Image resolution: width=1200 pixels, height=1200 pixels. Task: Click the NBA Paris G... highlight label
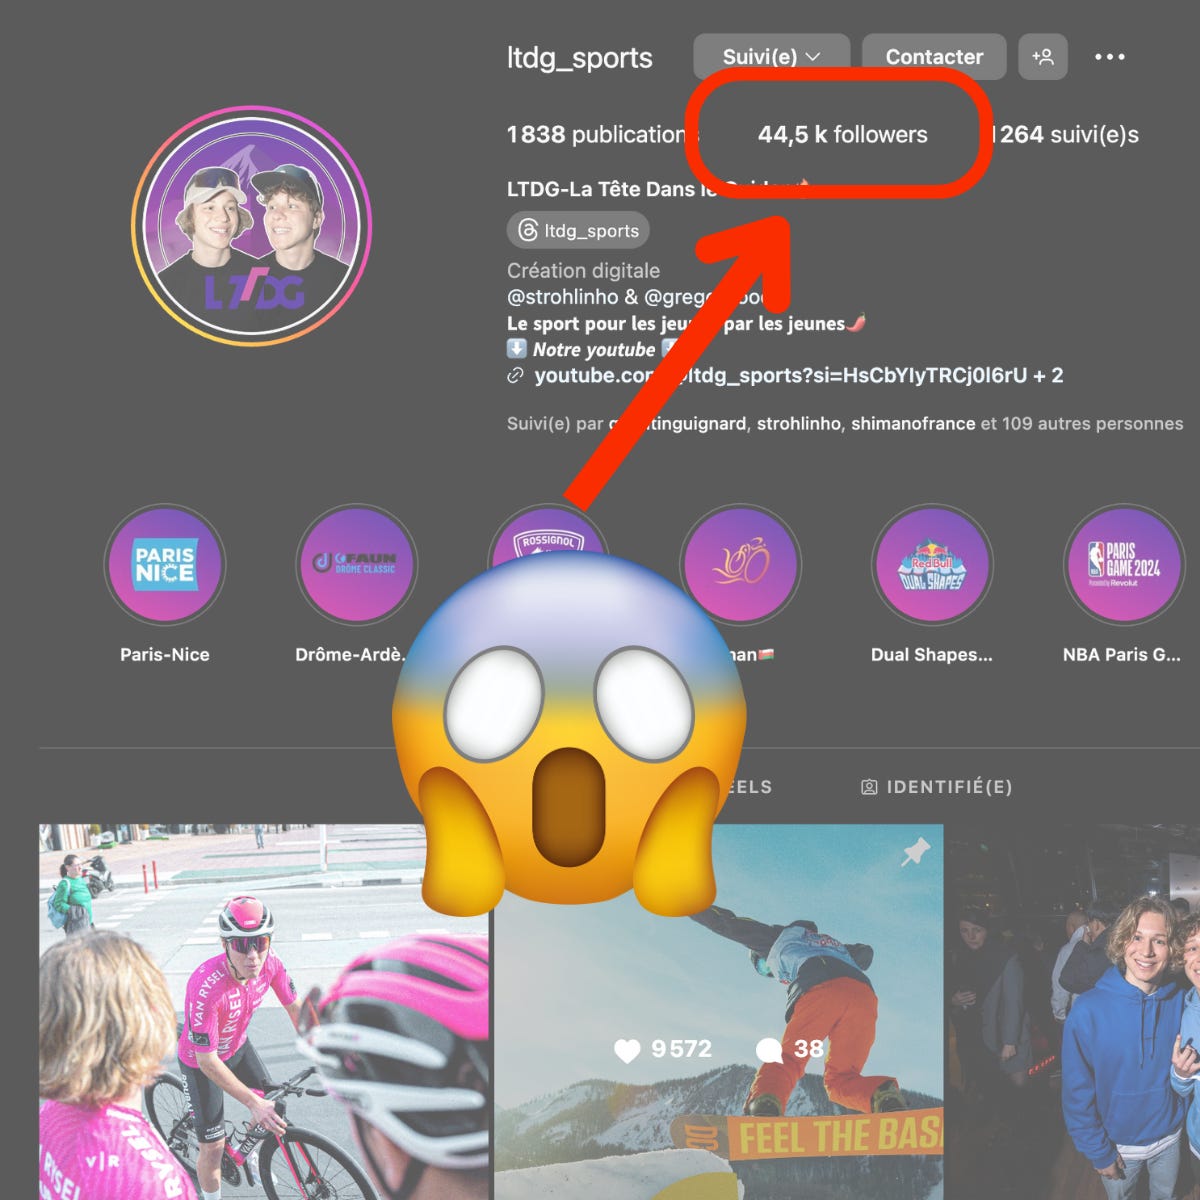[x=1122, y=655]
